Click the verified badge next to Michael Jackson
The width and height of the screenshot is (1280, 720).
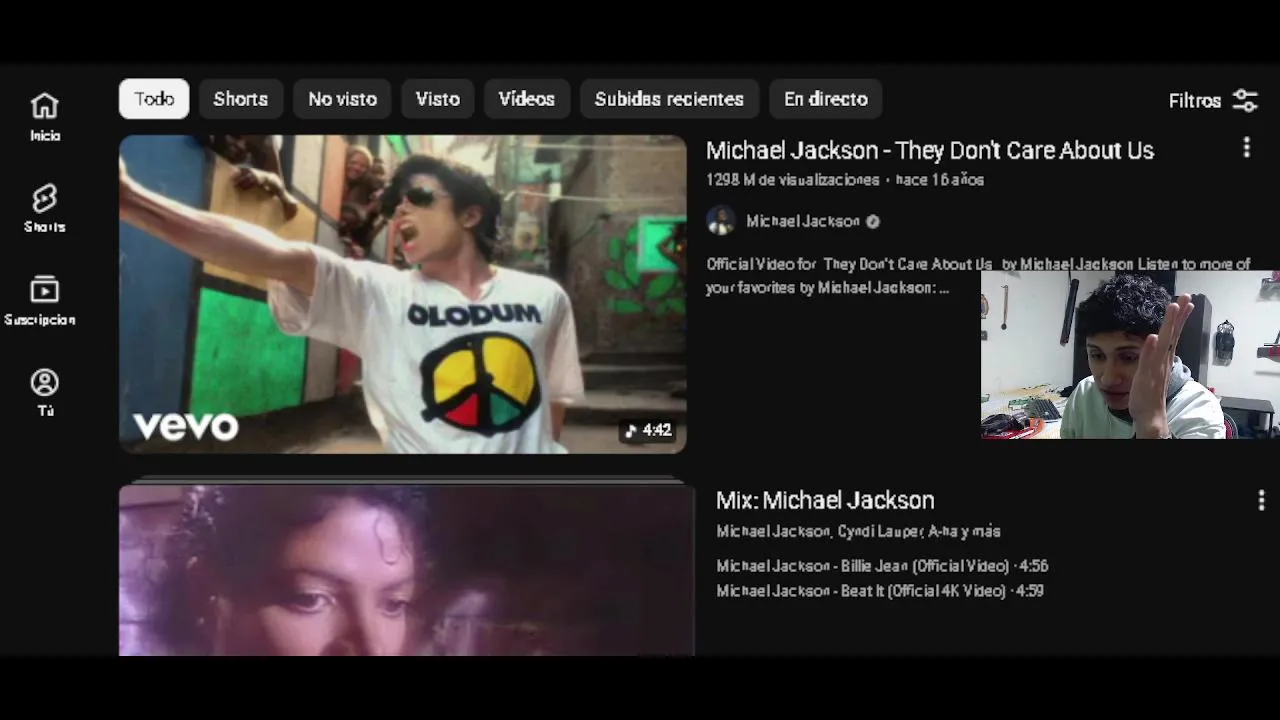point(872,221)
